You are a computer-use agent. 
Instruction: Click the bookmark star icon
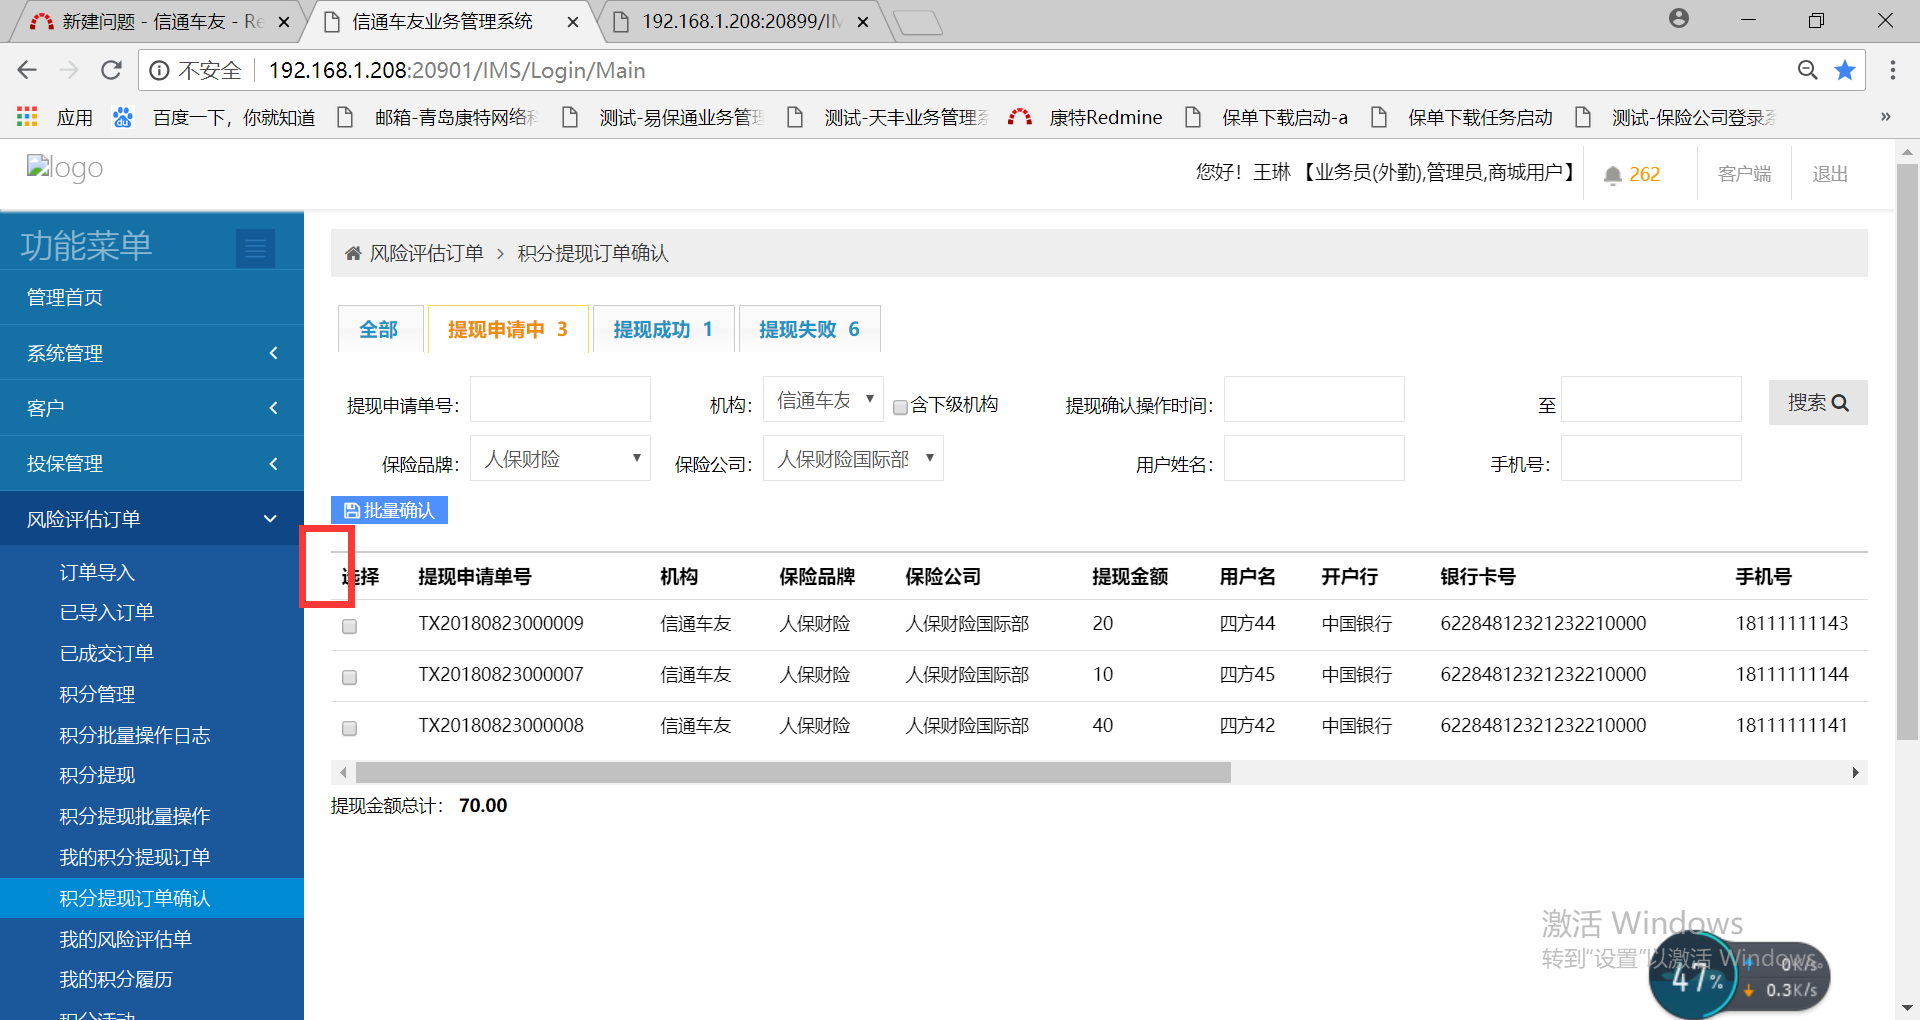(x=1845, y=70)
